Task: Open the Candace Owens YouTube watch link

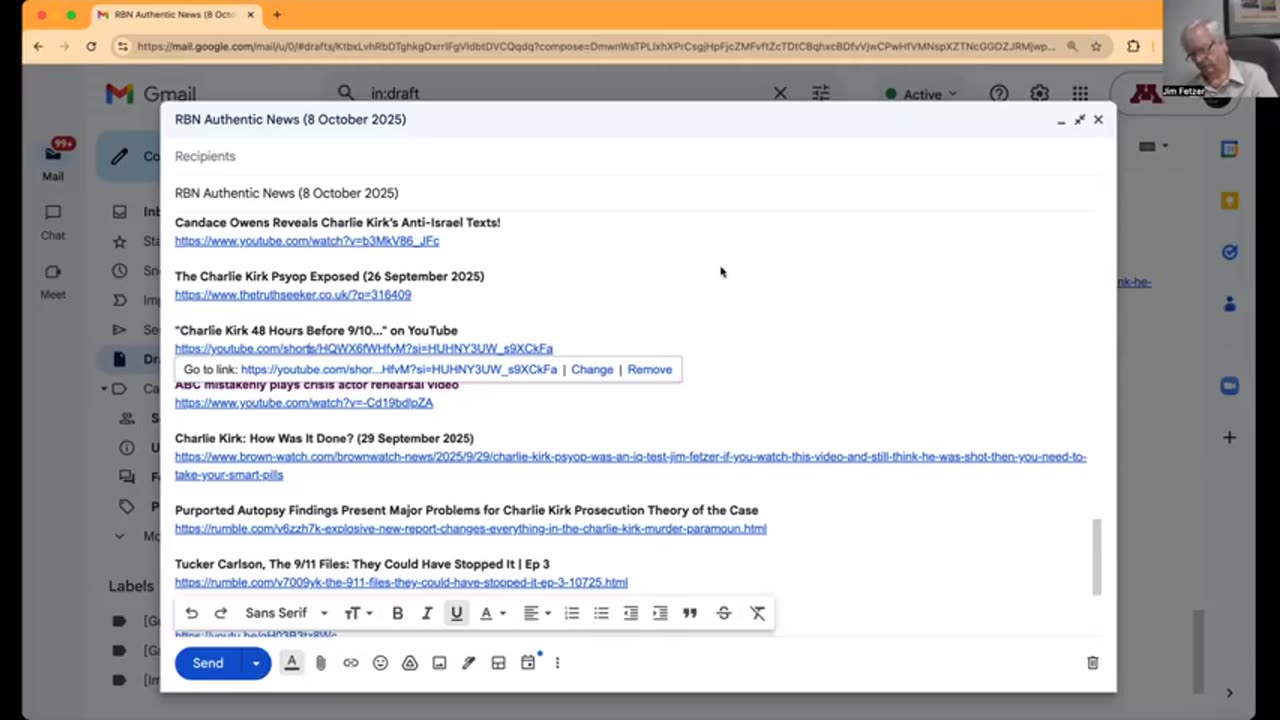Action: [x=307, y=241]
